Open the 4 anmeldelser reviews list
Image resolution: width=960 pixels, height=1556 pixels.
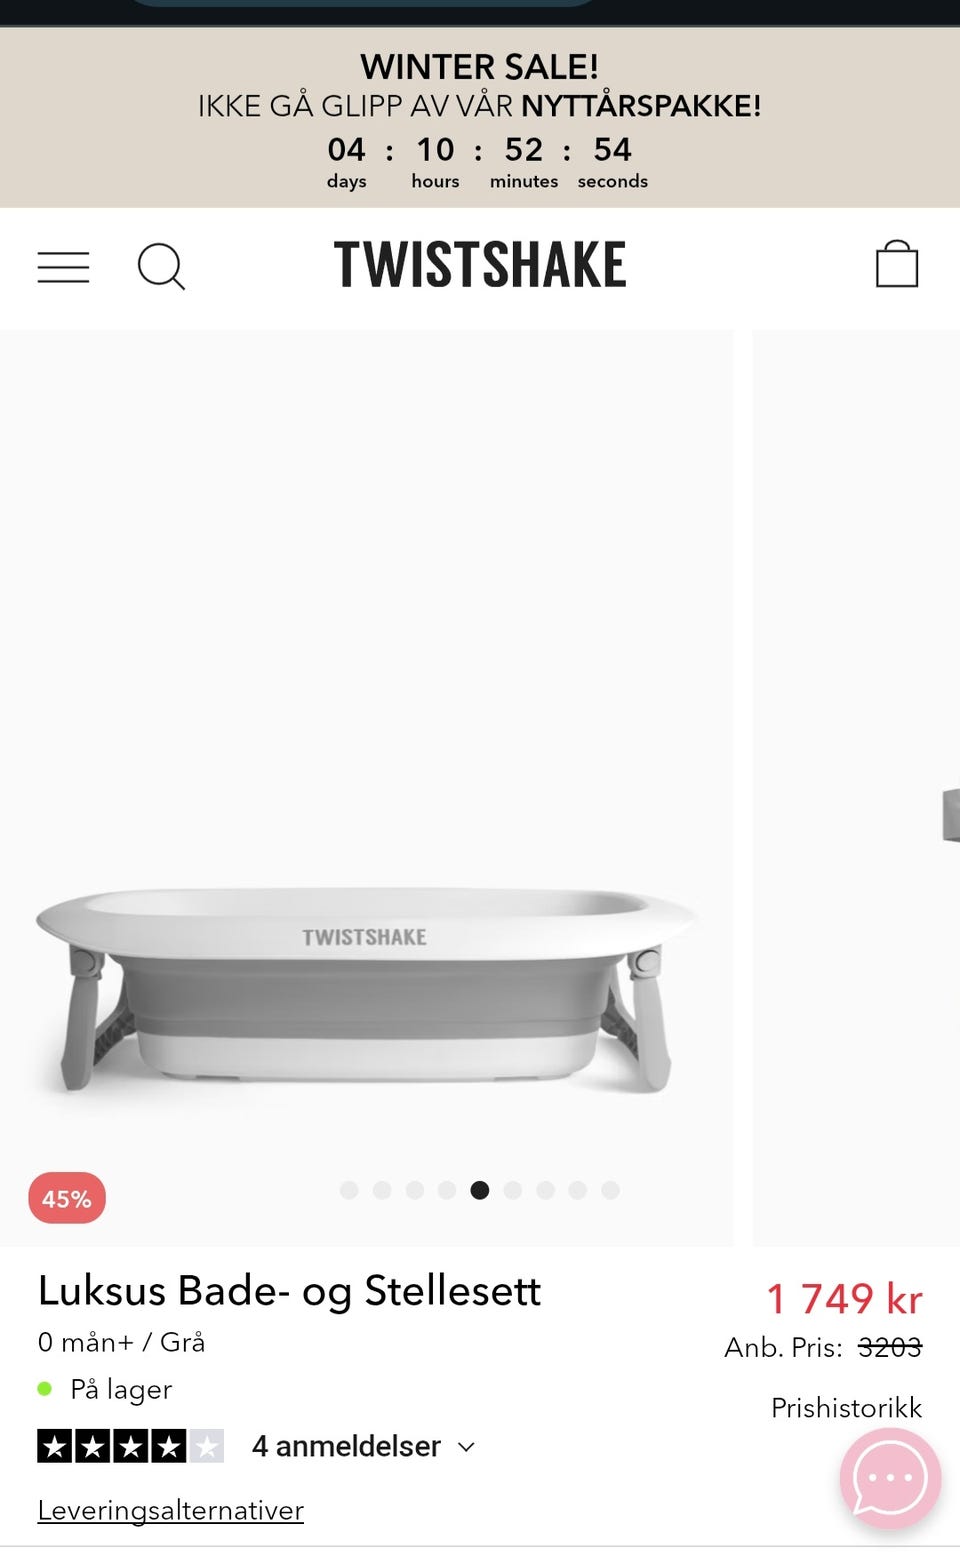(346, 1446)
